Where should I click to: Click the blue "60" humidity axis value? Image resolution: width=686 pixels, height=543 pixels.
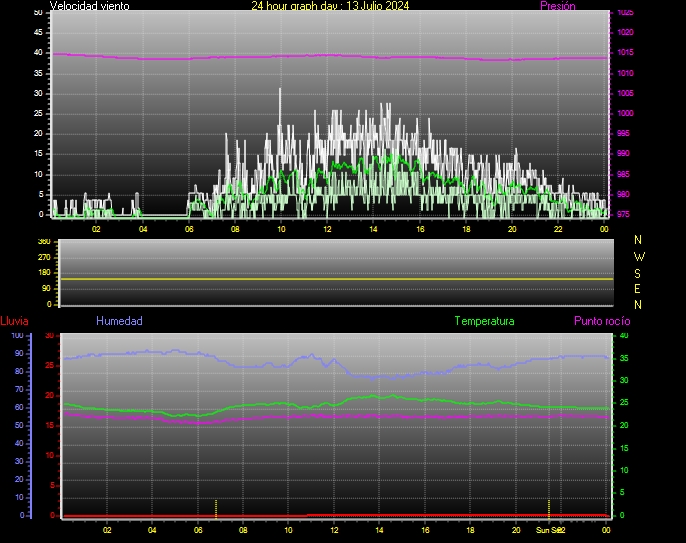click(19, 407)
